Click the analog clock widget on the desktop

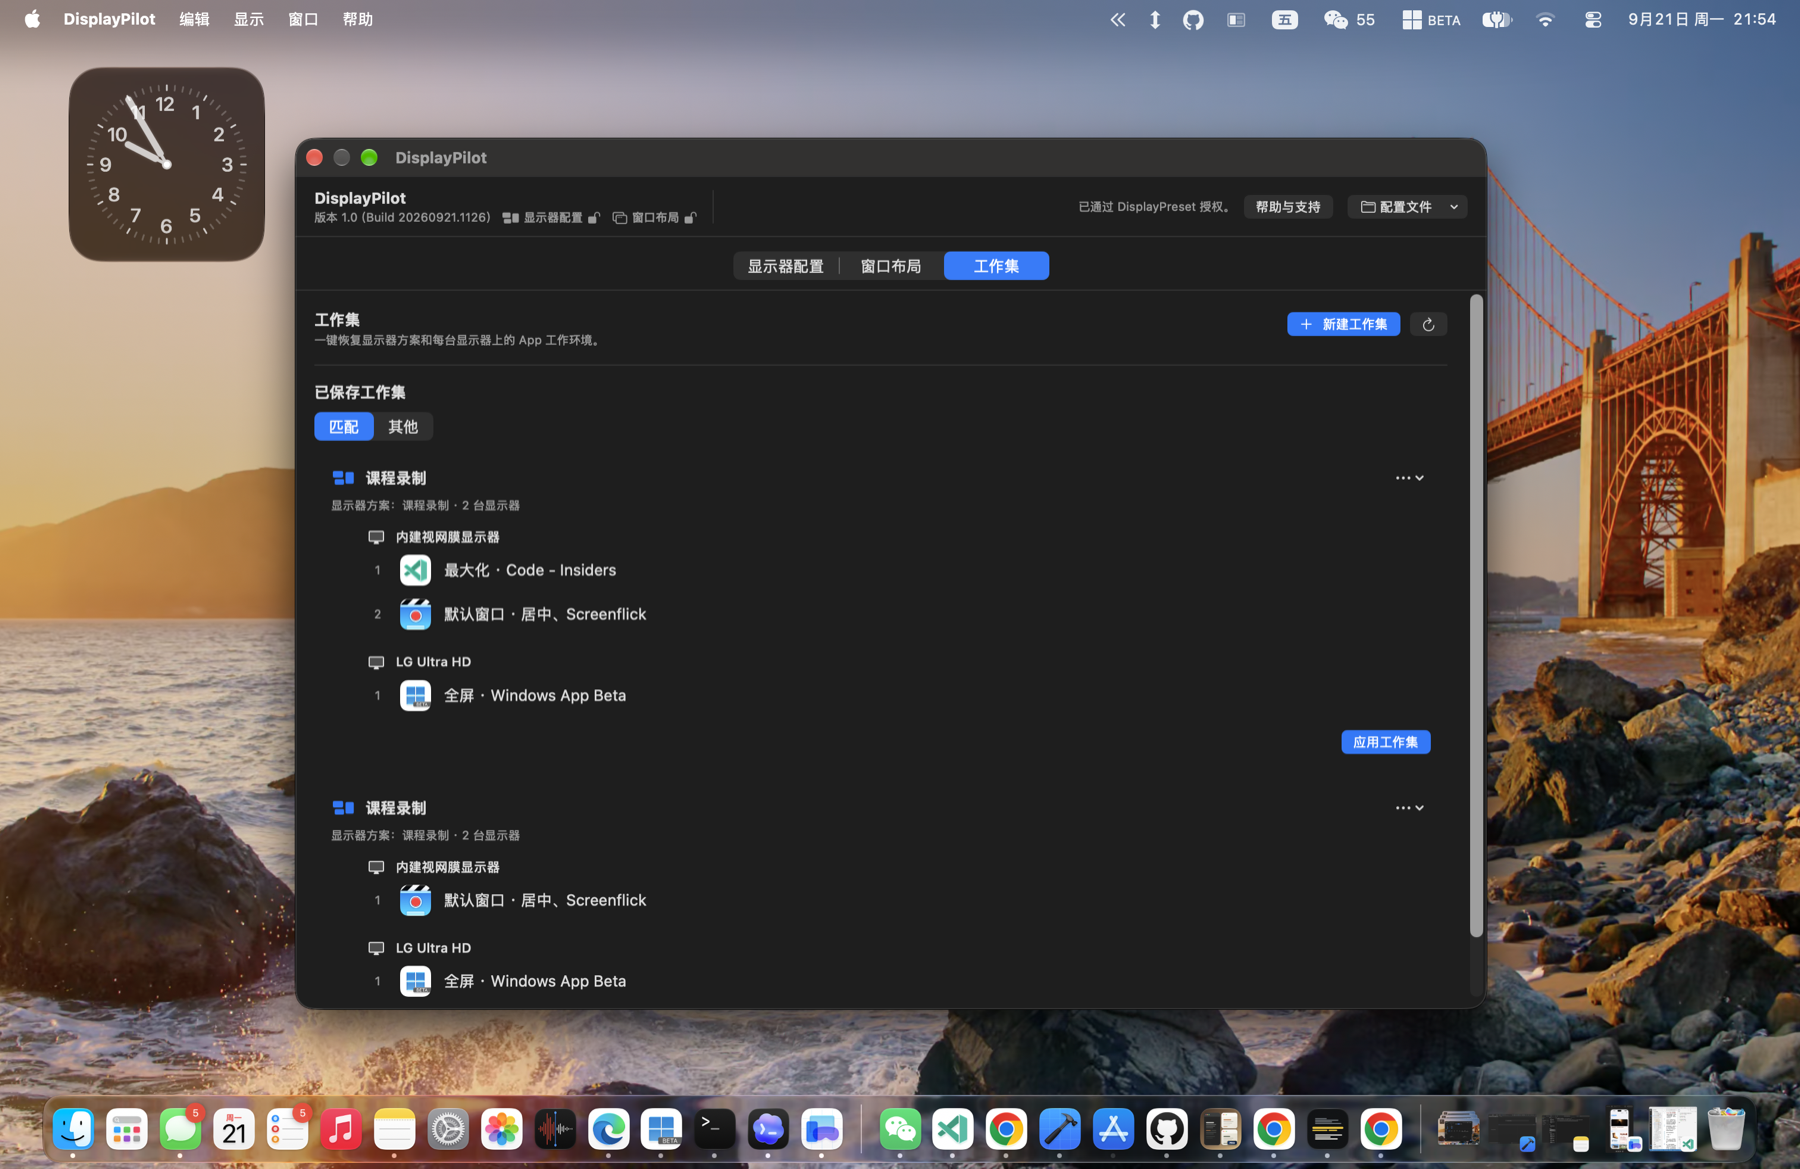[166, 164]
